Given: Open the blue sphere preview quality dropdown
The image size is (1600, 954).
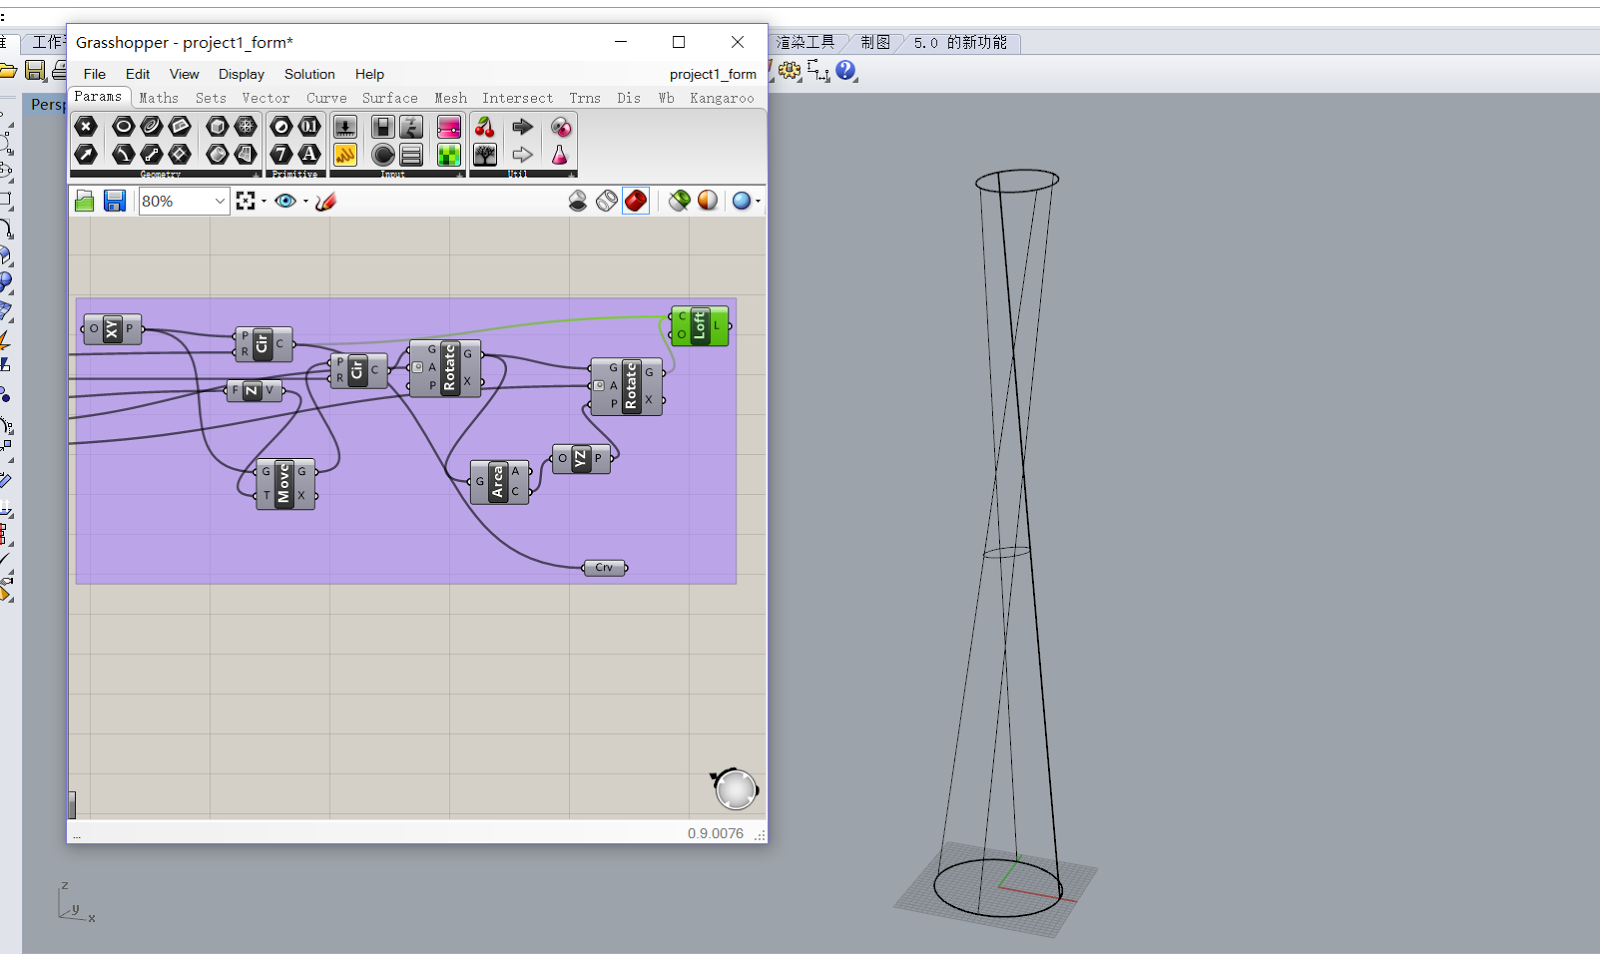Looking at the screenshot, I should click(x=758, y=201).
